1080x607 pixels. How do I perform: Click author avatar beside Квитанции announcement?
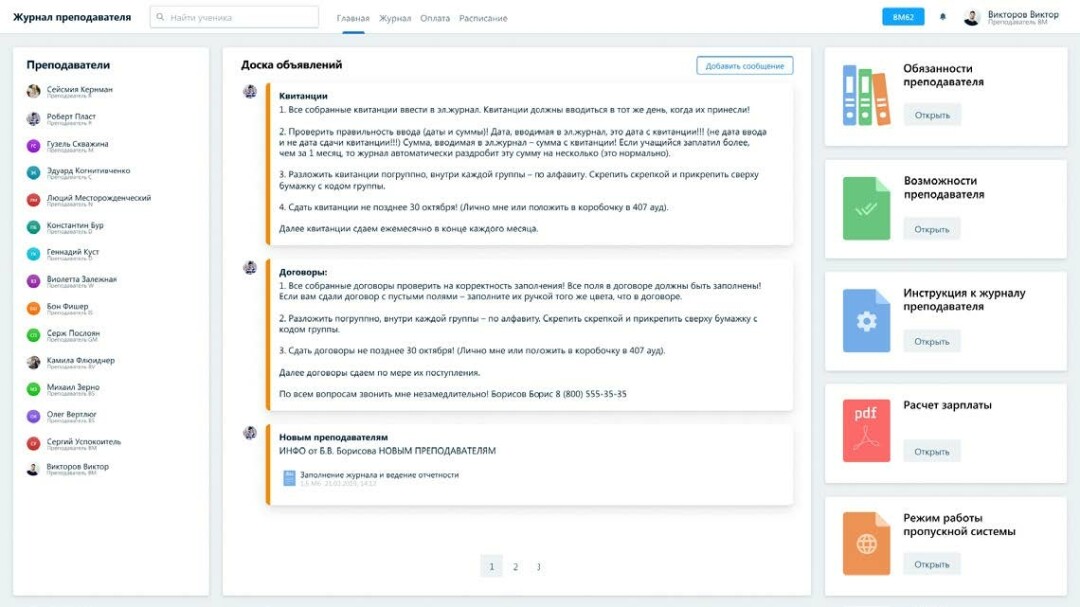coord(250,92)
